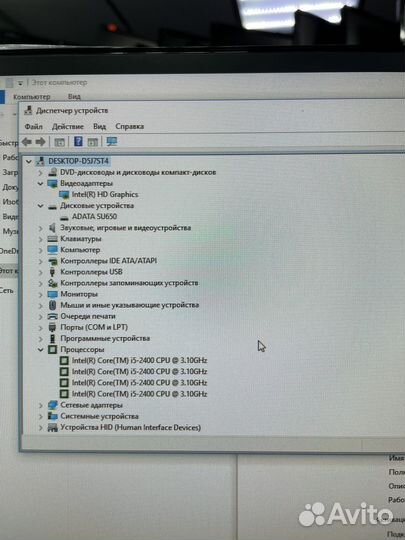Click the Программные устройства icon
Screen dimensions: 405x540
tap(52, 339)
